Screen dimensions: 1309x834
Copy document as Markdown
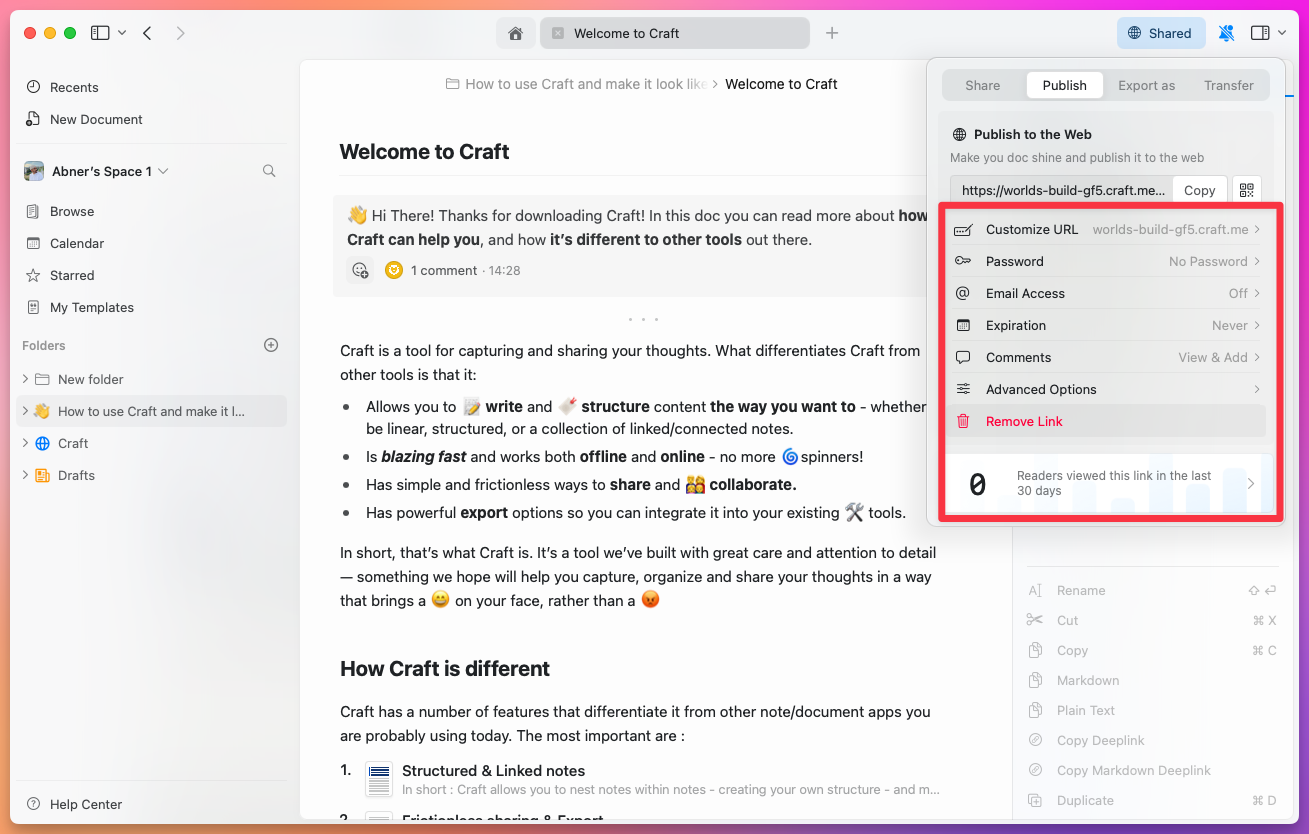[x=1088, y=680]
